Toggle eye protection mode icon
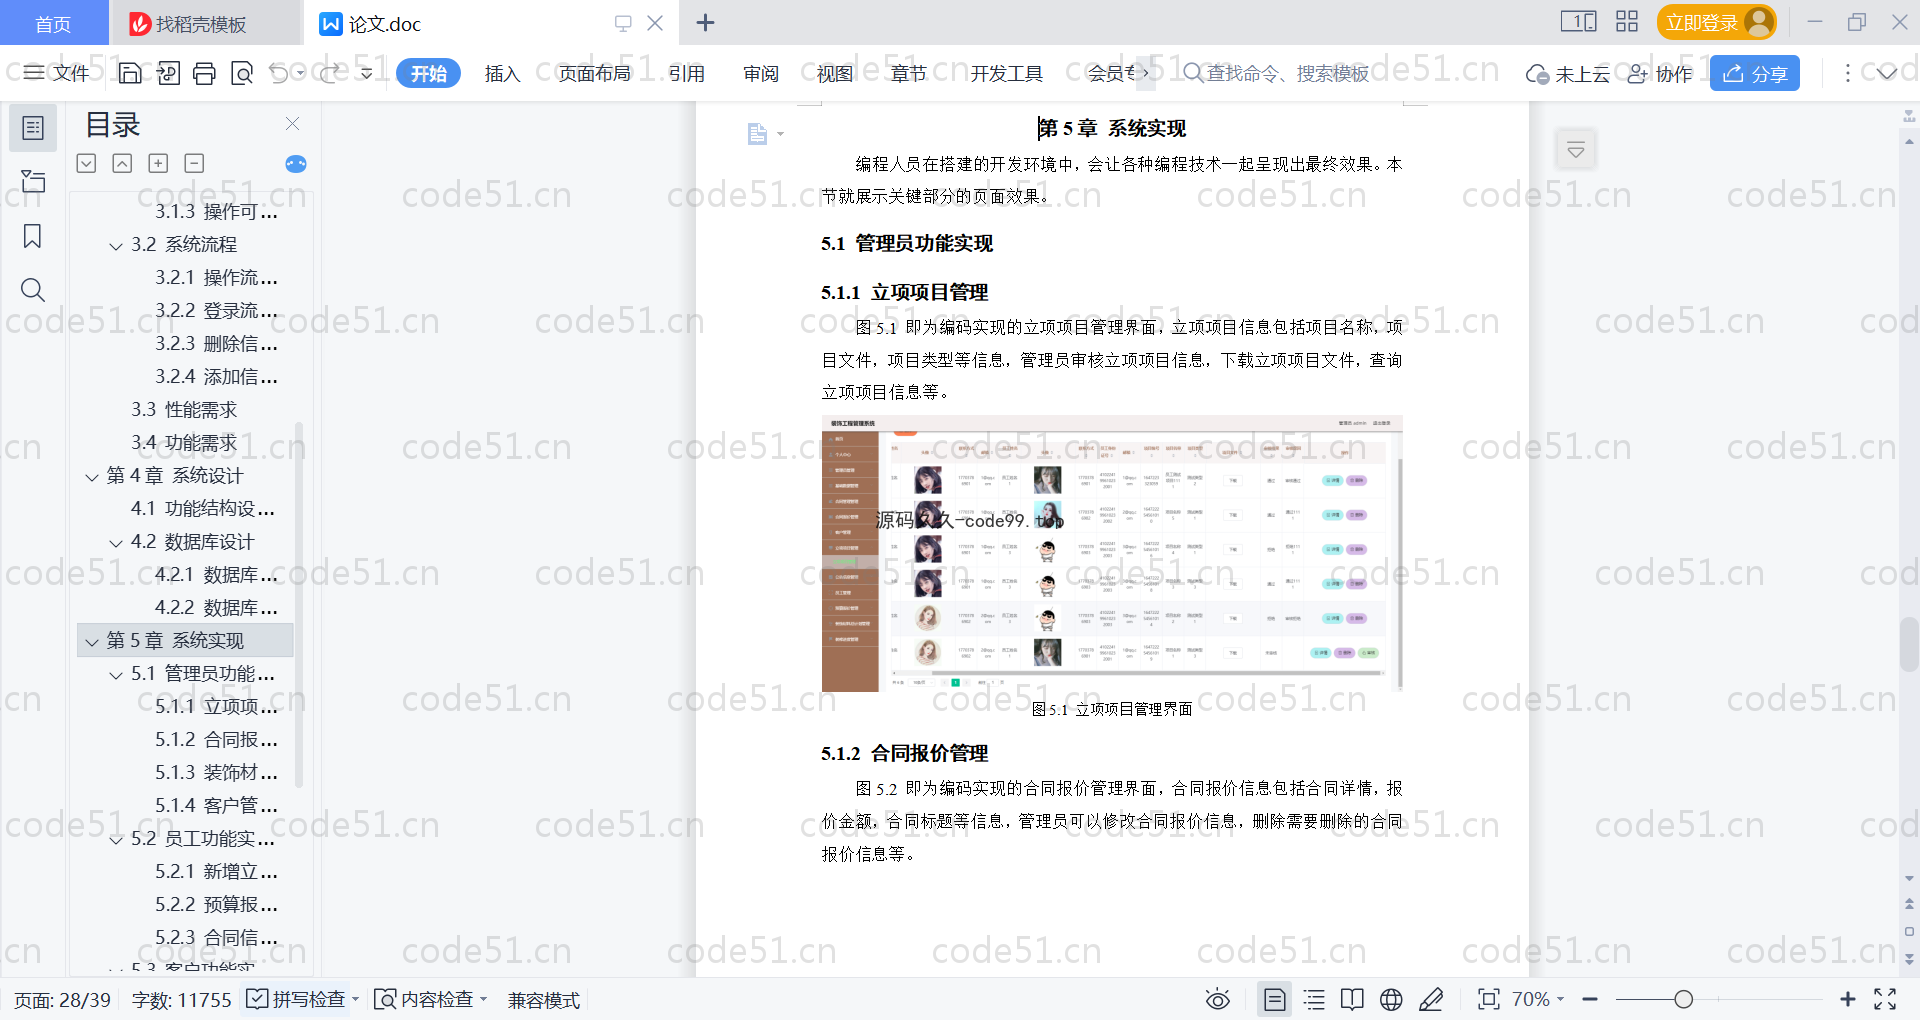 tap(1217, 999)
